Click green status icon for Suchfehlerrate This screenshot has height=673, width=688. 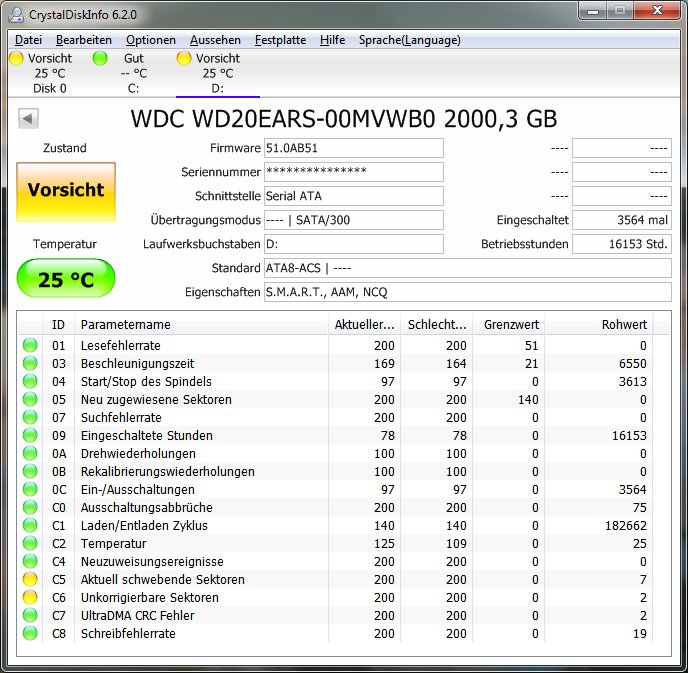coord(30,417)
